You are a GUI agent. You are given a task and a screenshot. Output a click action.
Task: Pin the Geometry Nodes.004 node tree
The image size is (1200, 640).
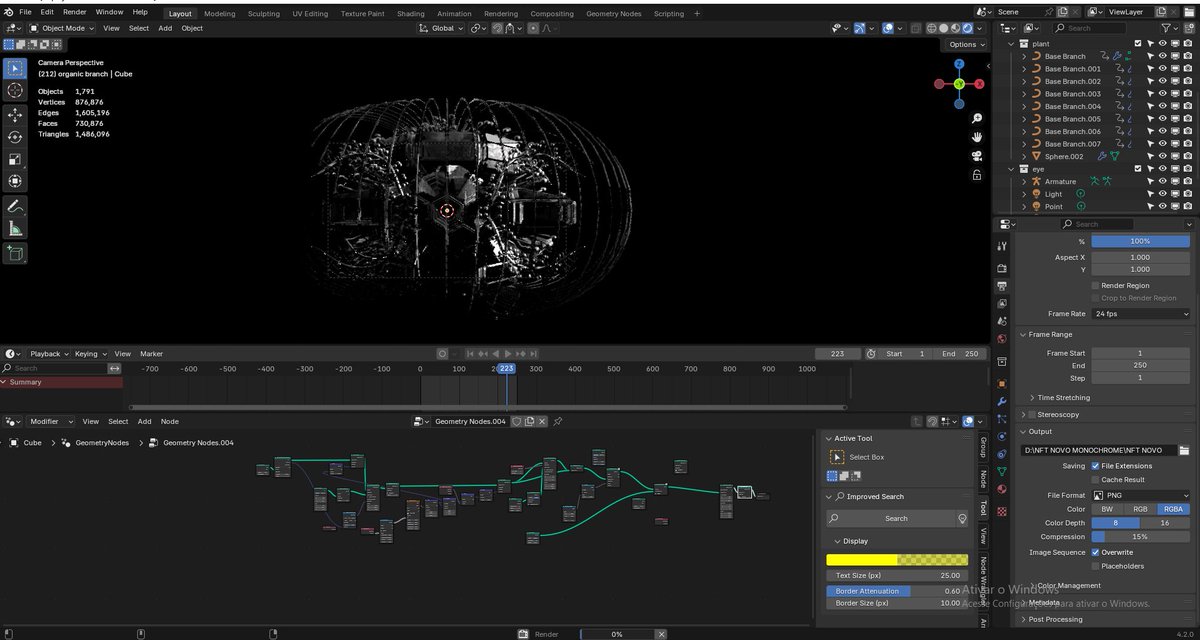point(557,421)
